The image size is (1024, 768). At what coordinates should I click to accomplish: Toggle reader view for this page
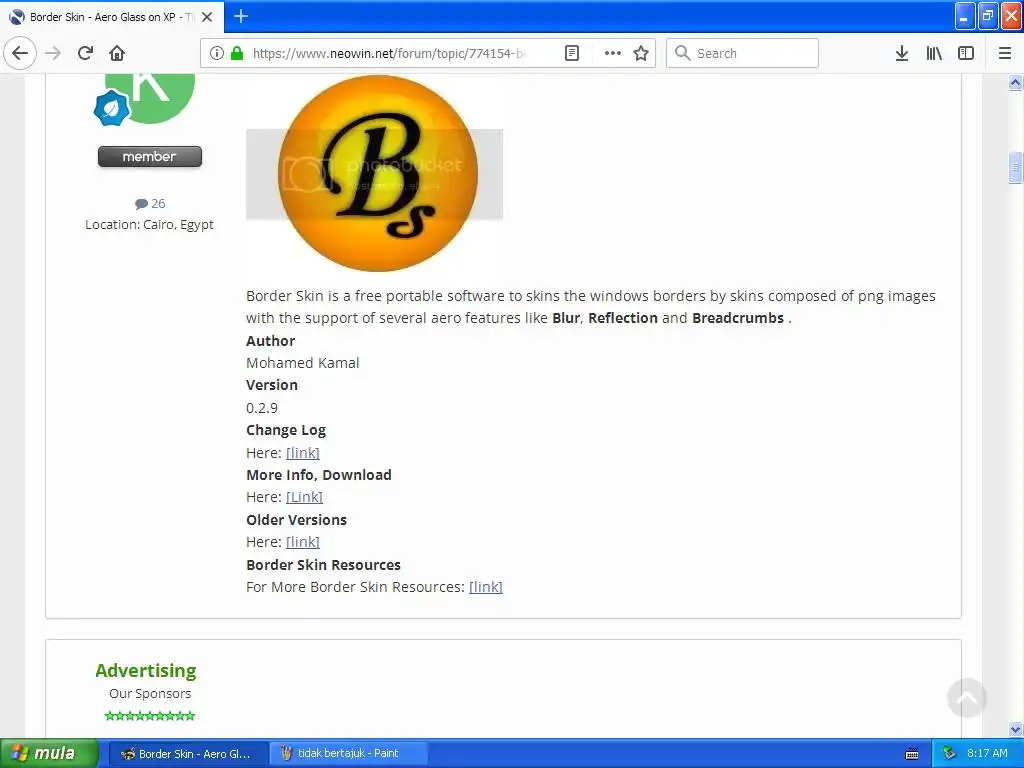click(x=571, y=53)
